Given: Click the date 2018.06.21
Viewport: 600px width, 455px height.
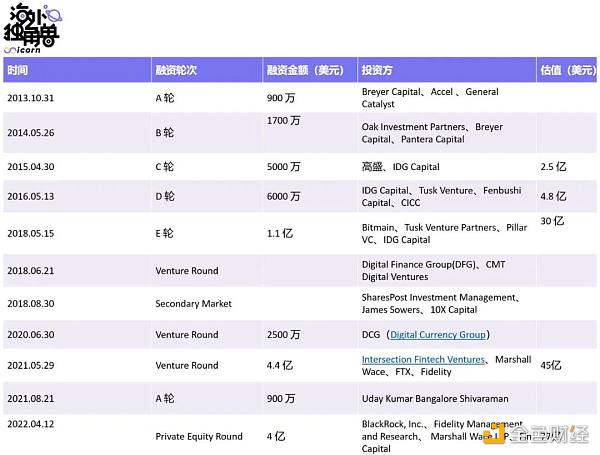Looking at the screenshot, I should coord(31,271).
